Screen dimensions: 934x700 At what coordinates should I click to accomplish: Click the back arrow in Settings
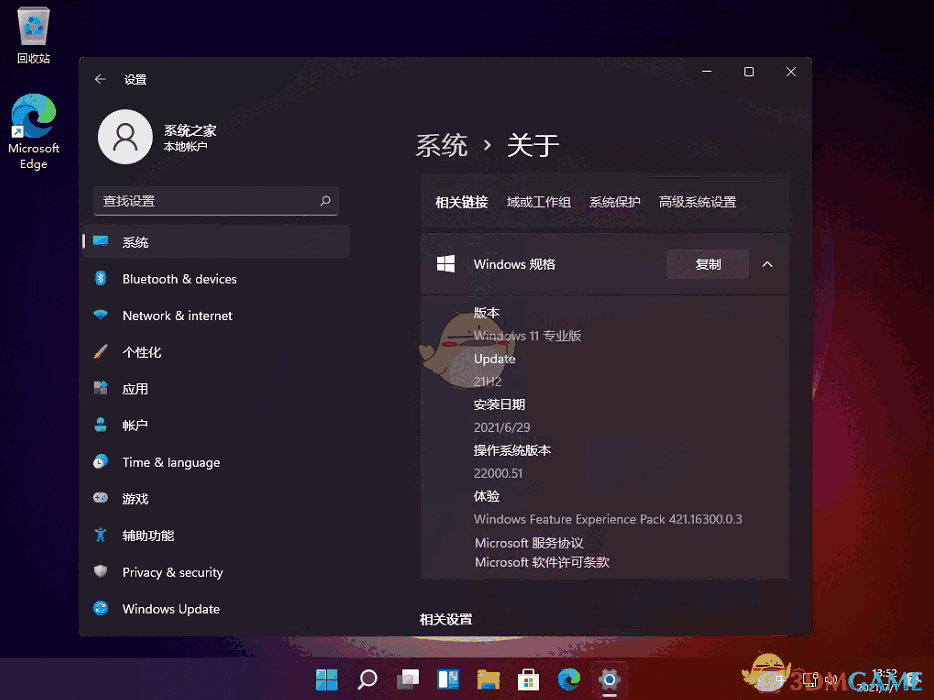pyautogui.click(x=100, y=79)
